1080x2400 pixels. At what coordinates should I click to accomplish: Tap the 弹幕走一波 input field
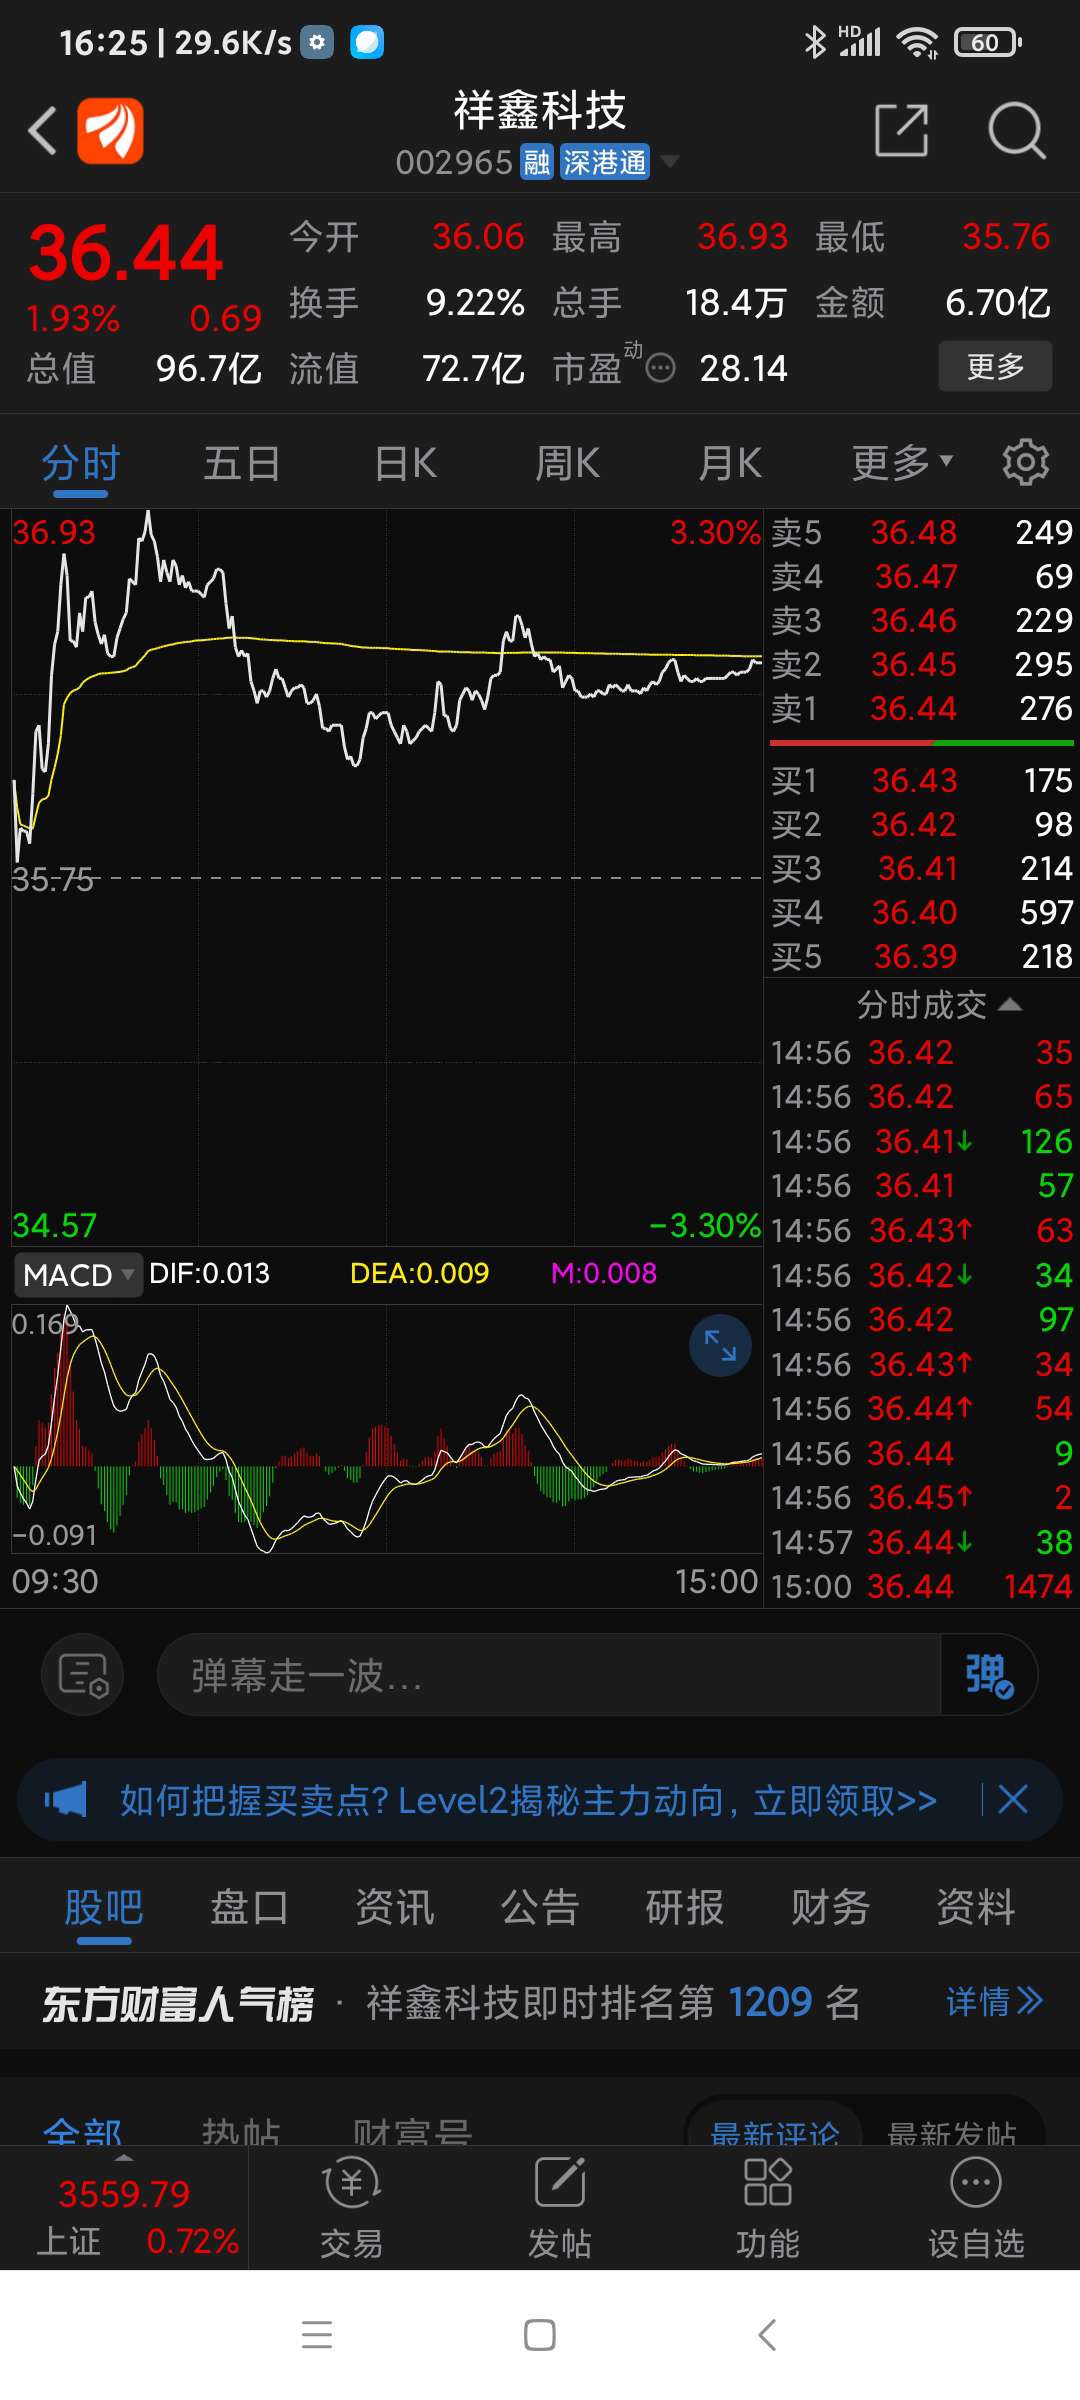(548, 1675)
